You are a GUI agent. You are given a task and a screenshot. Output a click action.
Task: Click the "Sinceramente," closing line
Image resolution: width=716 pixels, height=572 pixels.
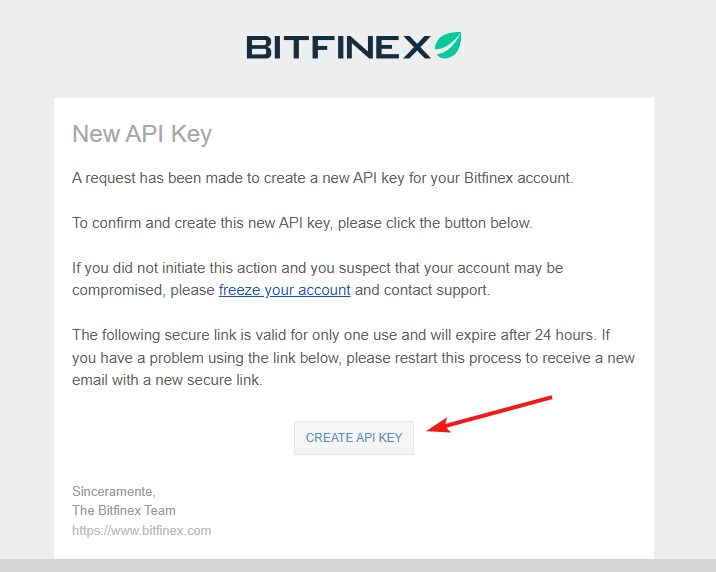click(x=114, y=491)
